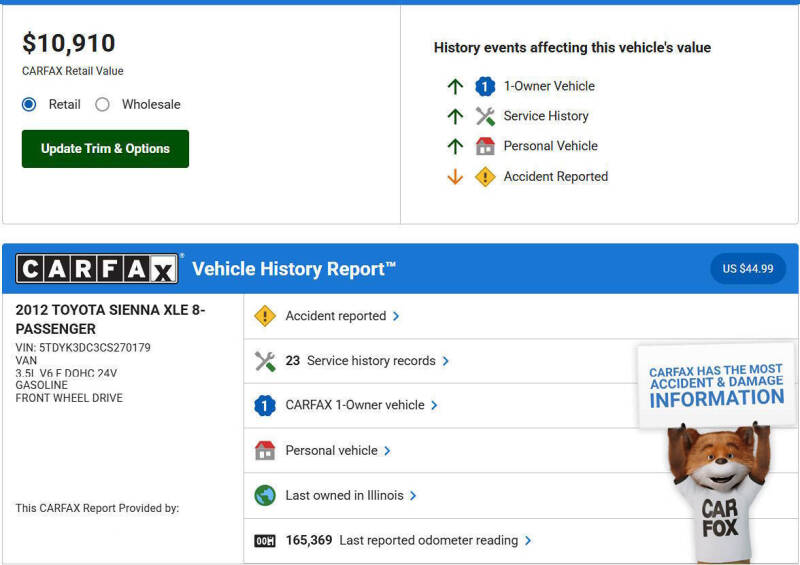The image size is (800, 565).
Task: Click the Accident Reported icon in value events
Action: (x=485, y=177)
